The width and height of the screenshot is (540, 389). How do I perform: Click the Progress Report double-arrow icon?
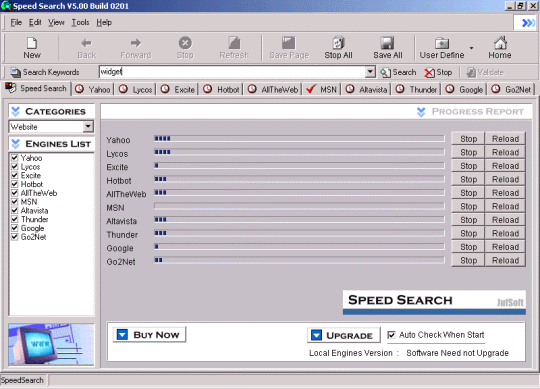tap(421, 112)
